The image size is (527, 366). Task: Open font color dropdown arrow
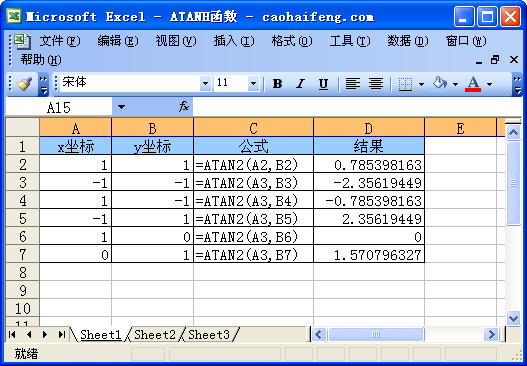[x=489, y=84]
